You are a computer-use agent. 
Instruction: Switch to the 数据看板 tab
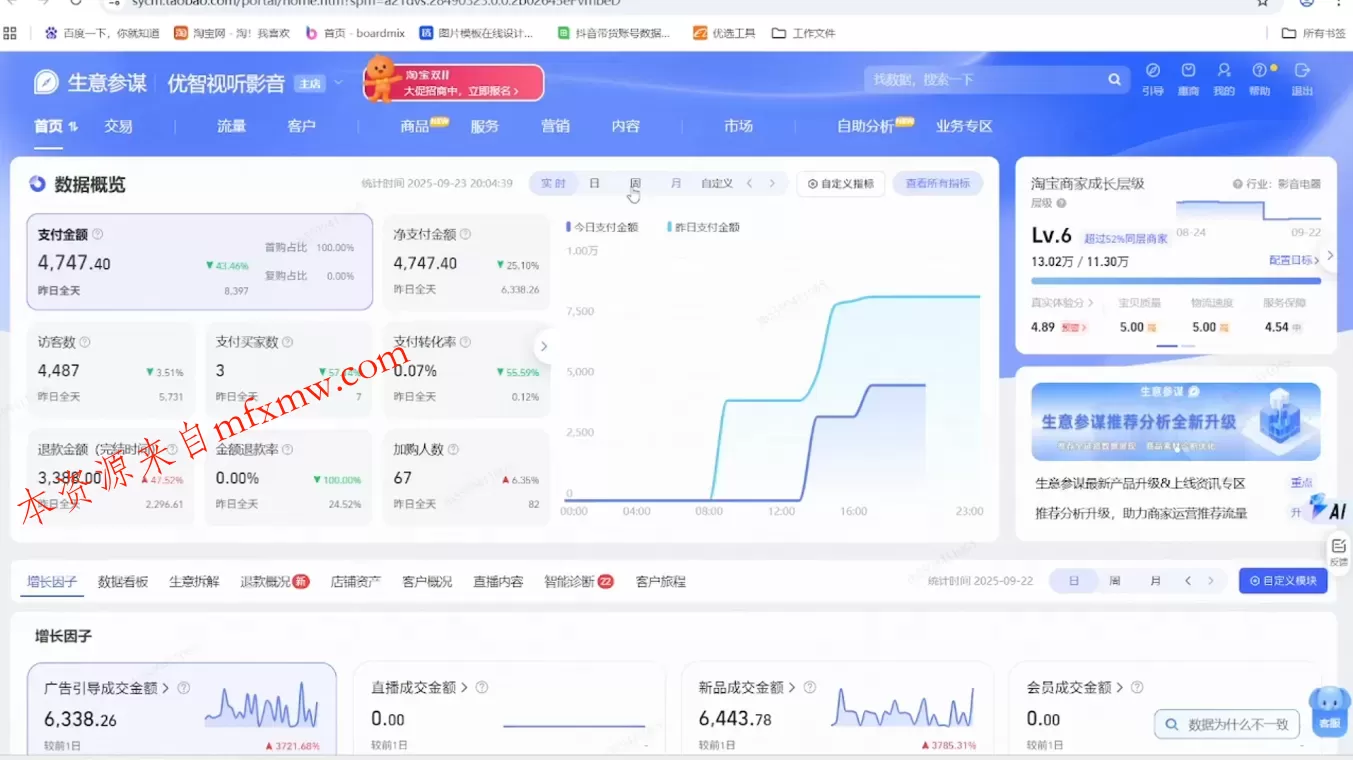123,581
